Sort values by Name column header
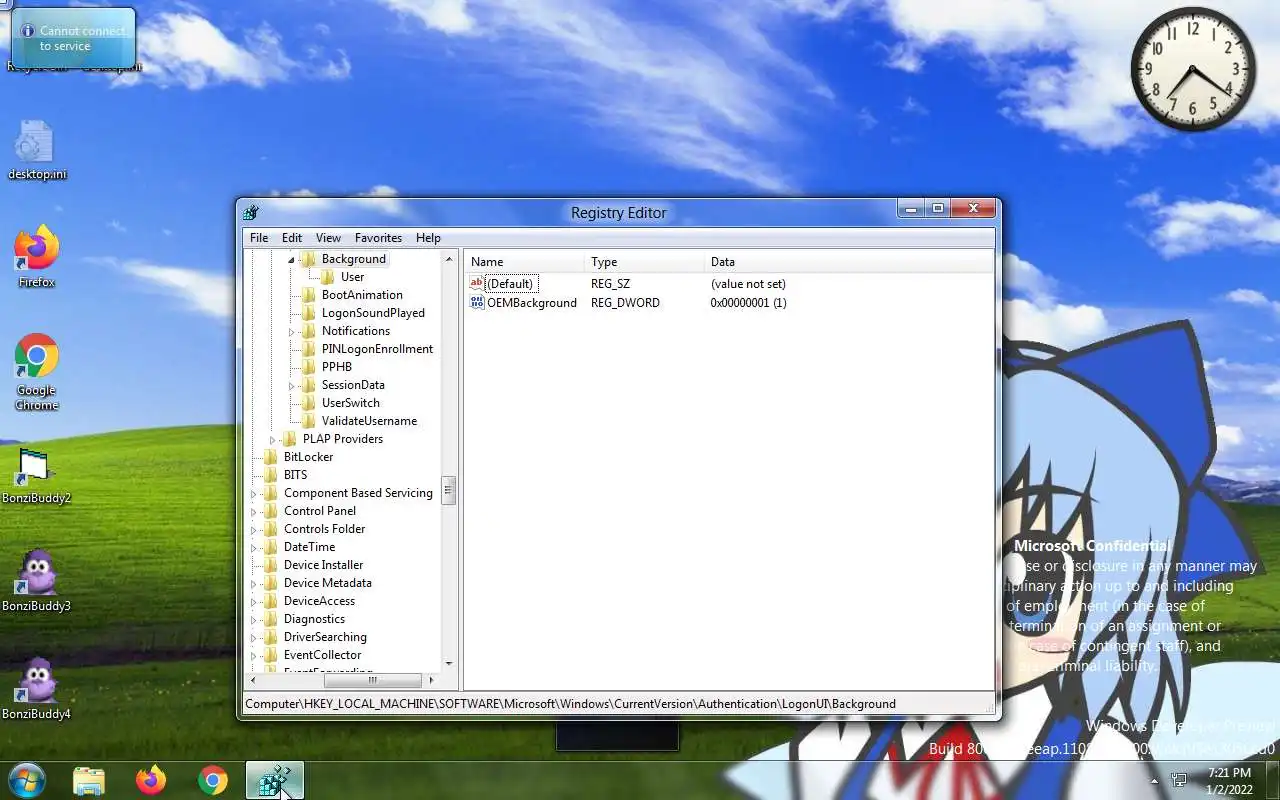This screenshot has width=1280, height=800. (525, 262)
